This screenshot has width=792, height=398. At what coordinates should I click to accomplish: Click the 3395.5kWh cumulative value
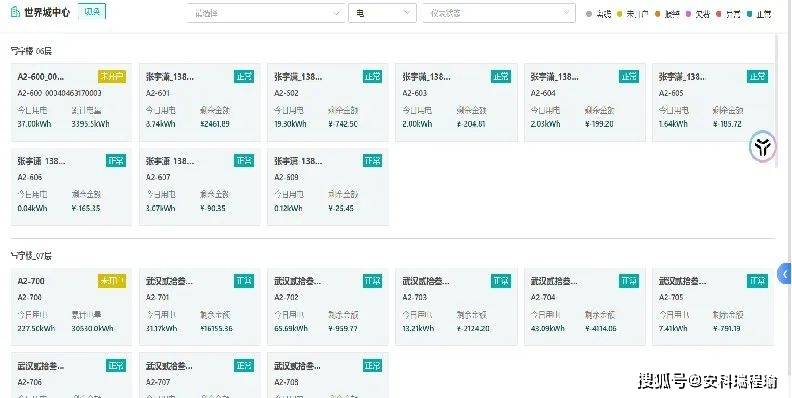pyautogui.click(x=90, y=124)
